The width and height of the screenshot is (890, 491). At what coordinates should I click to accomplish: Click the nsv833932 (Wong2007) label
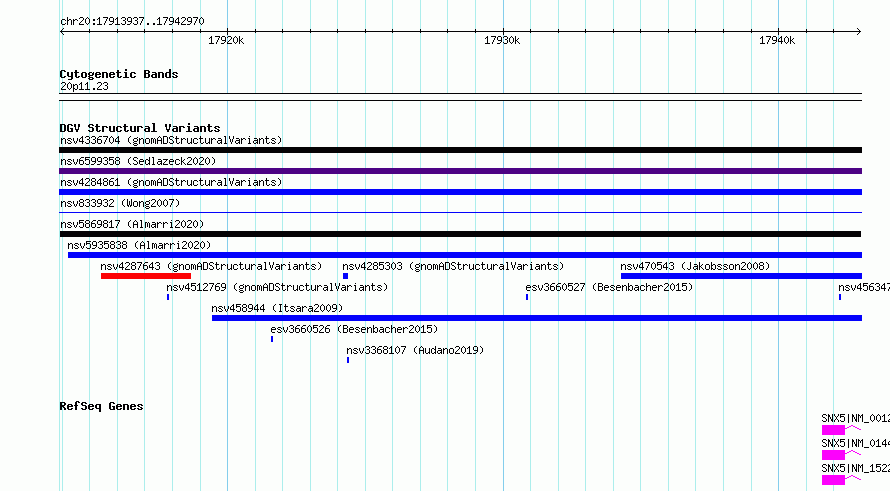tap(120, 203)
